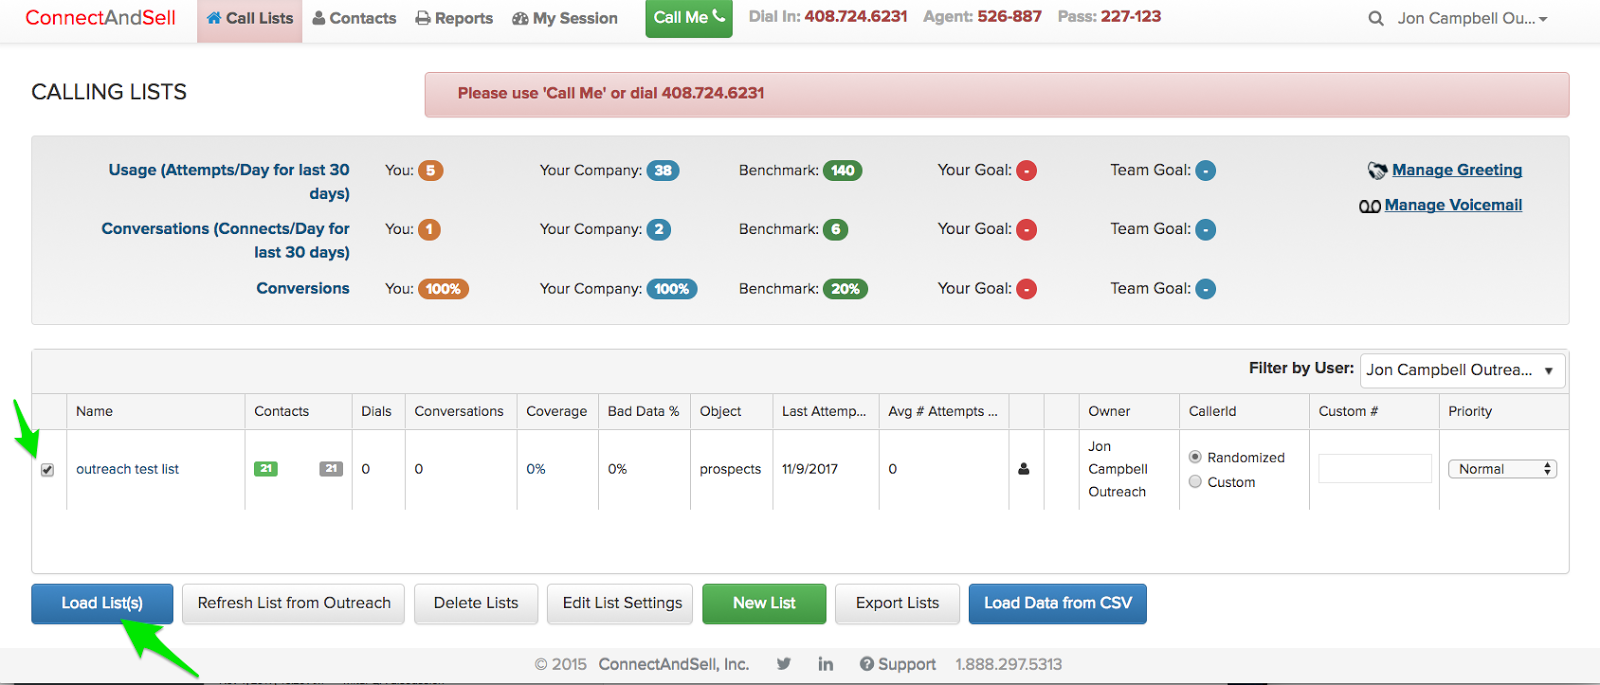Click the Delete Lists button

tap(476, 604)
